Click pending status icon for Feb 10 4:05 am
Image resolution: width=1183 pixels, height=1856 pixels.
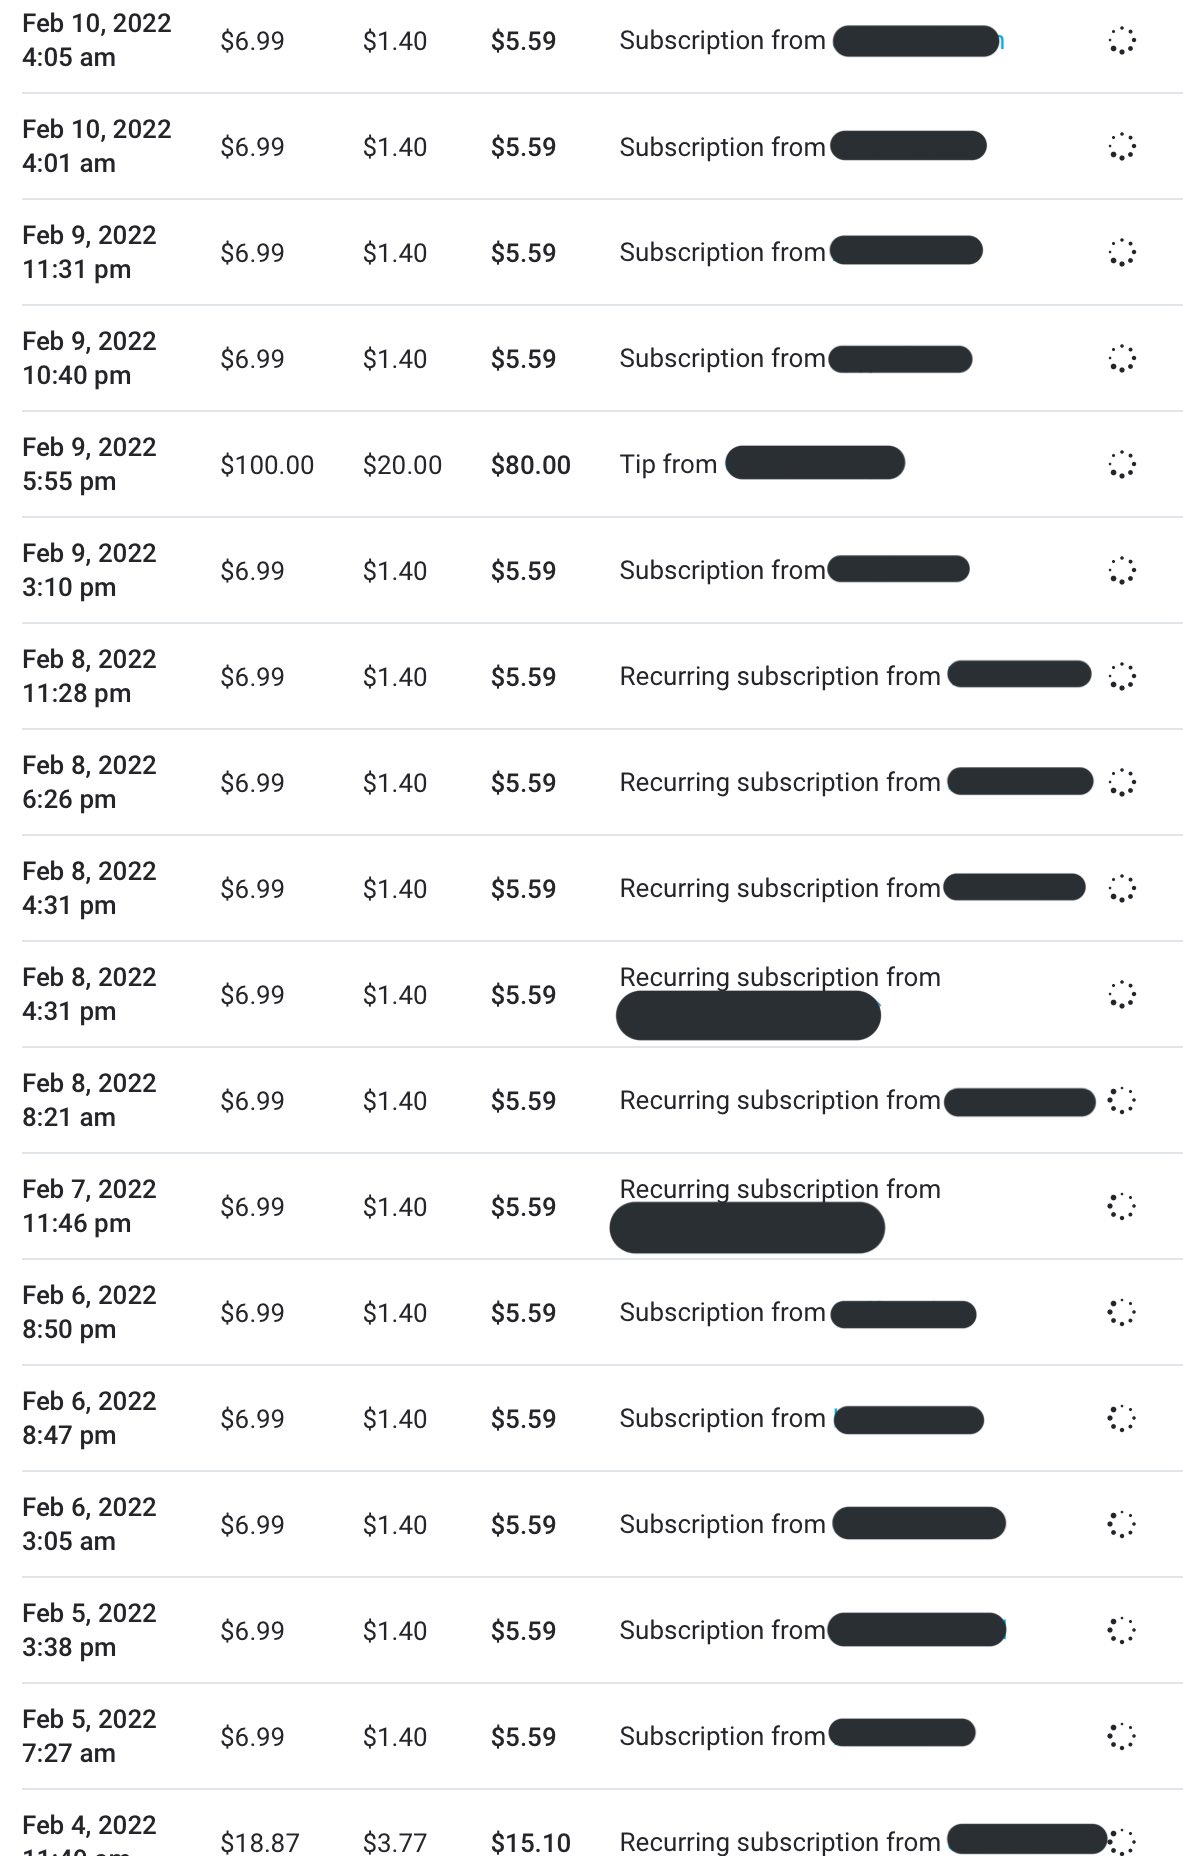pyautogui.click(x=1122, y=41)
